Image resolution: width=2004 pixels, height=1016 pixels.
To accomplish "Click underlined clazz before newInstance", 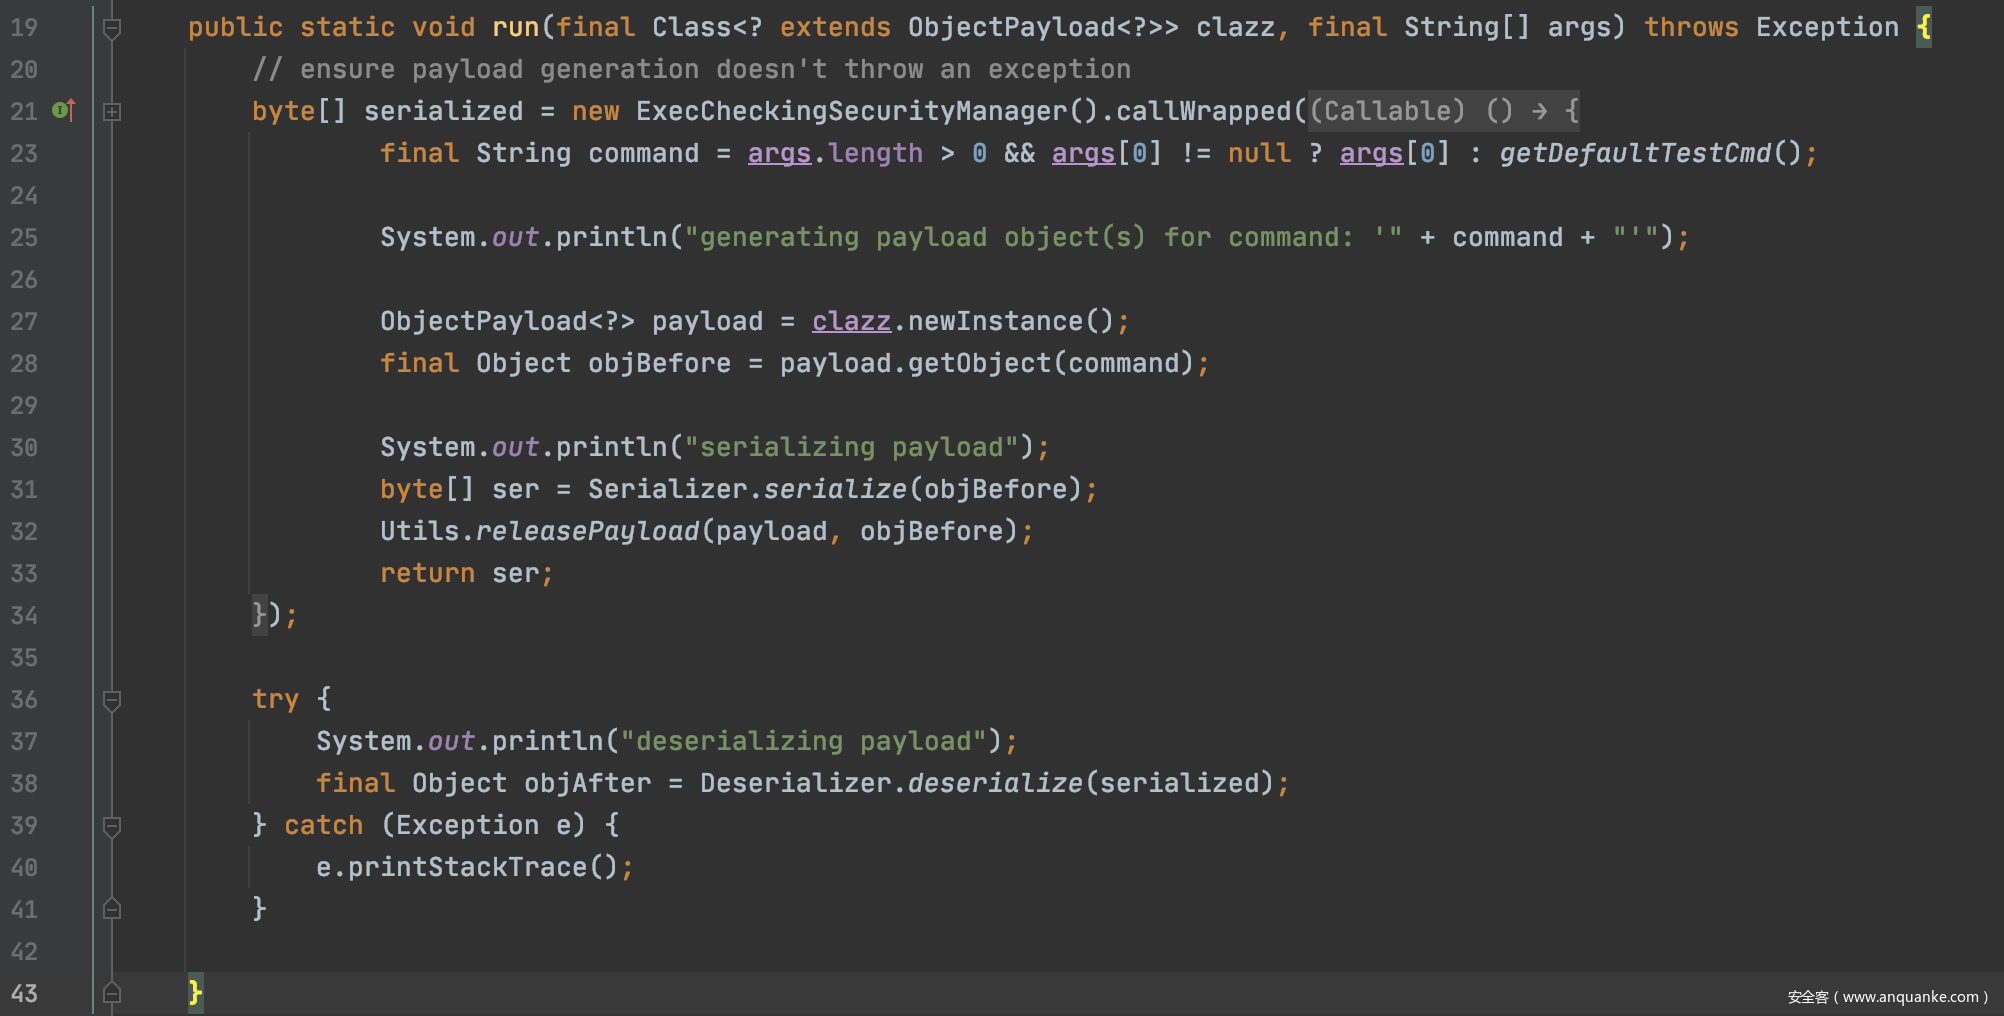I will [x=850, y=322].
